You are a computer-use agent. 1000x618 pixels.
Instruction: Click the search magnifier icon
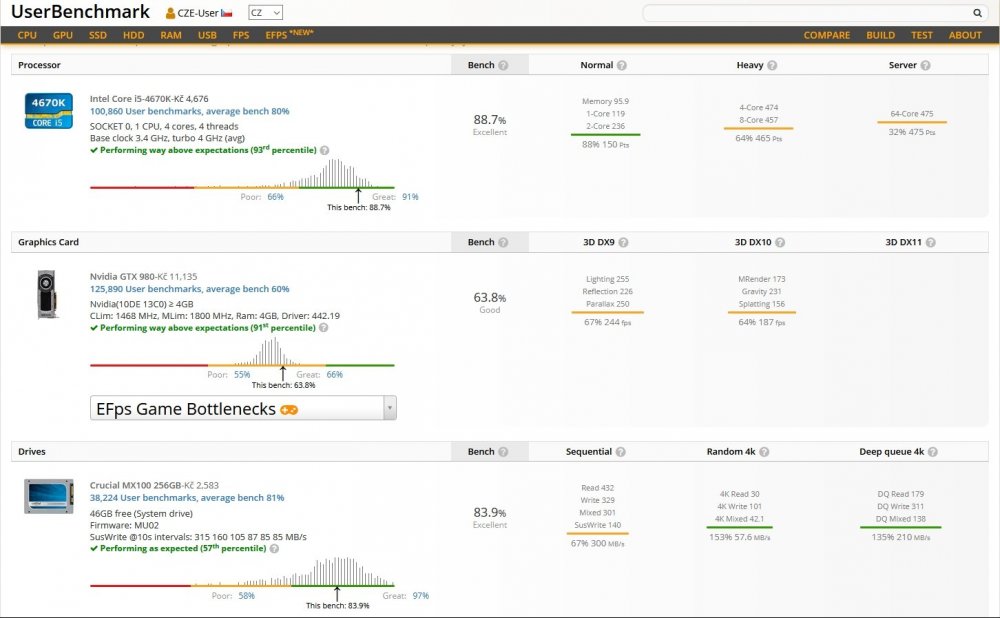[x=977, y=13]
